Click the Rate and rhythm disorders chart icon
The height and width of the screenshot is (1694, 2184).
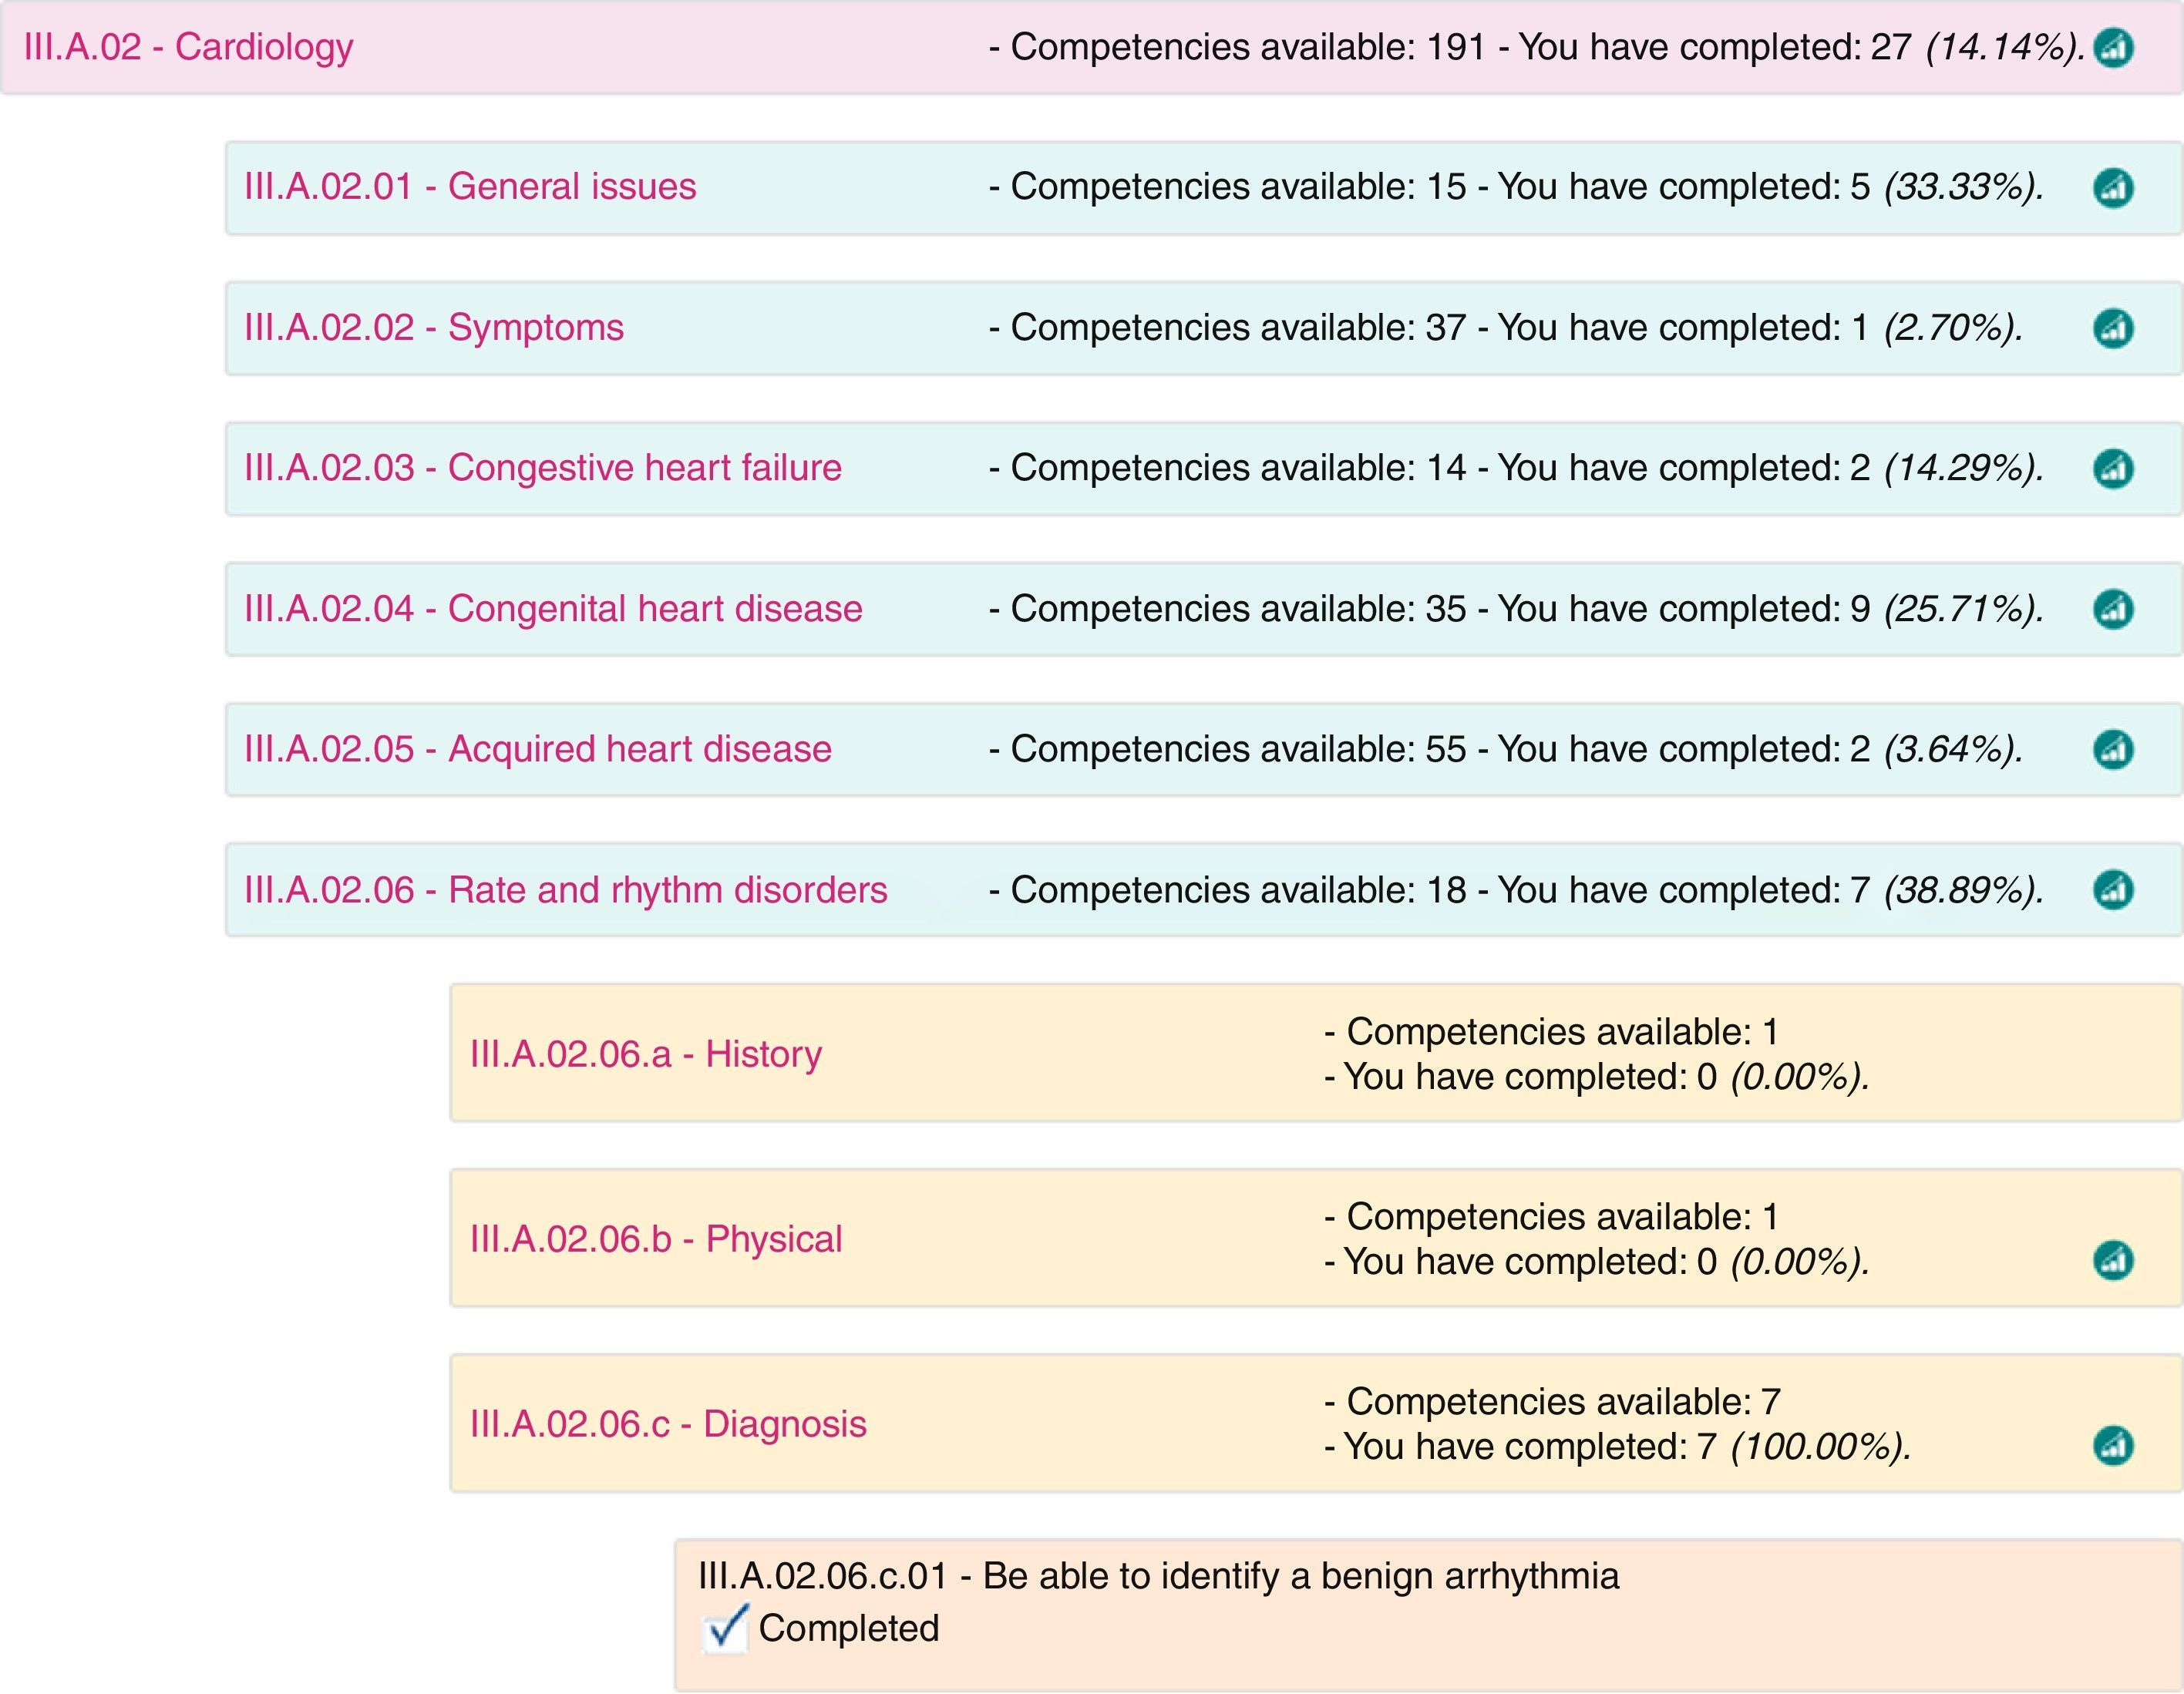[x=2113, y=889]
